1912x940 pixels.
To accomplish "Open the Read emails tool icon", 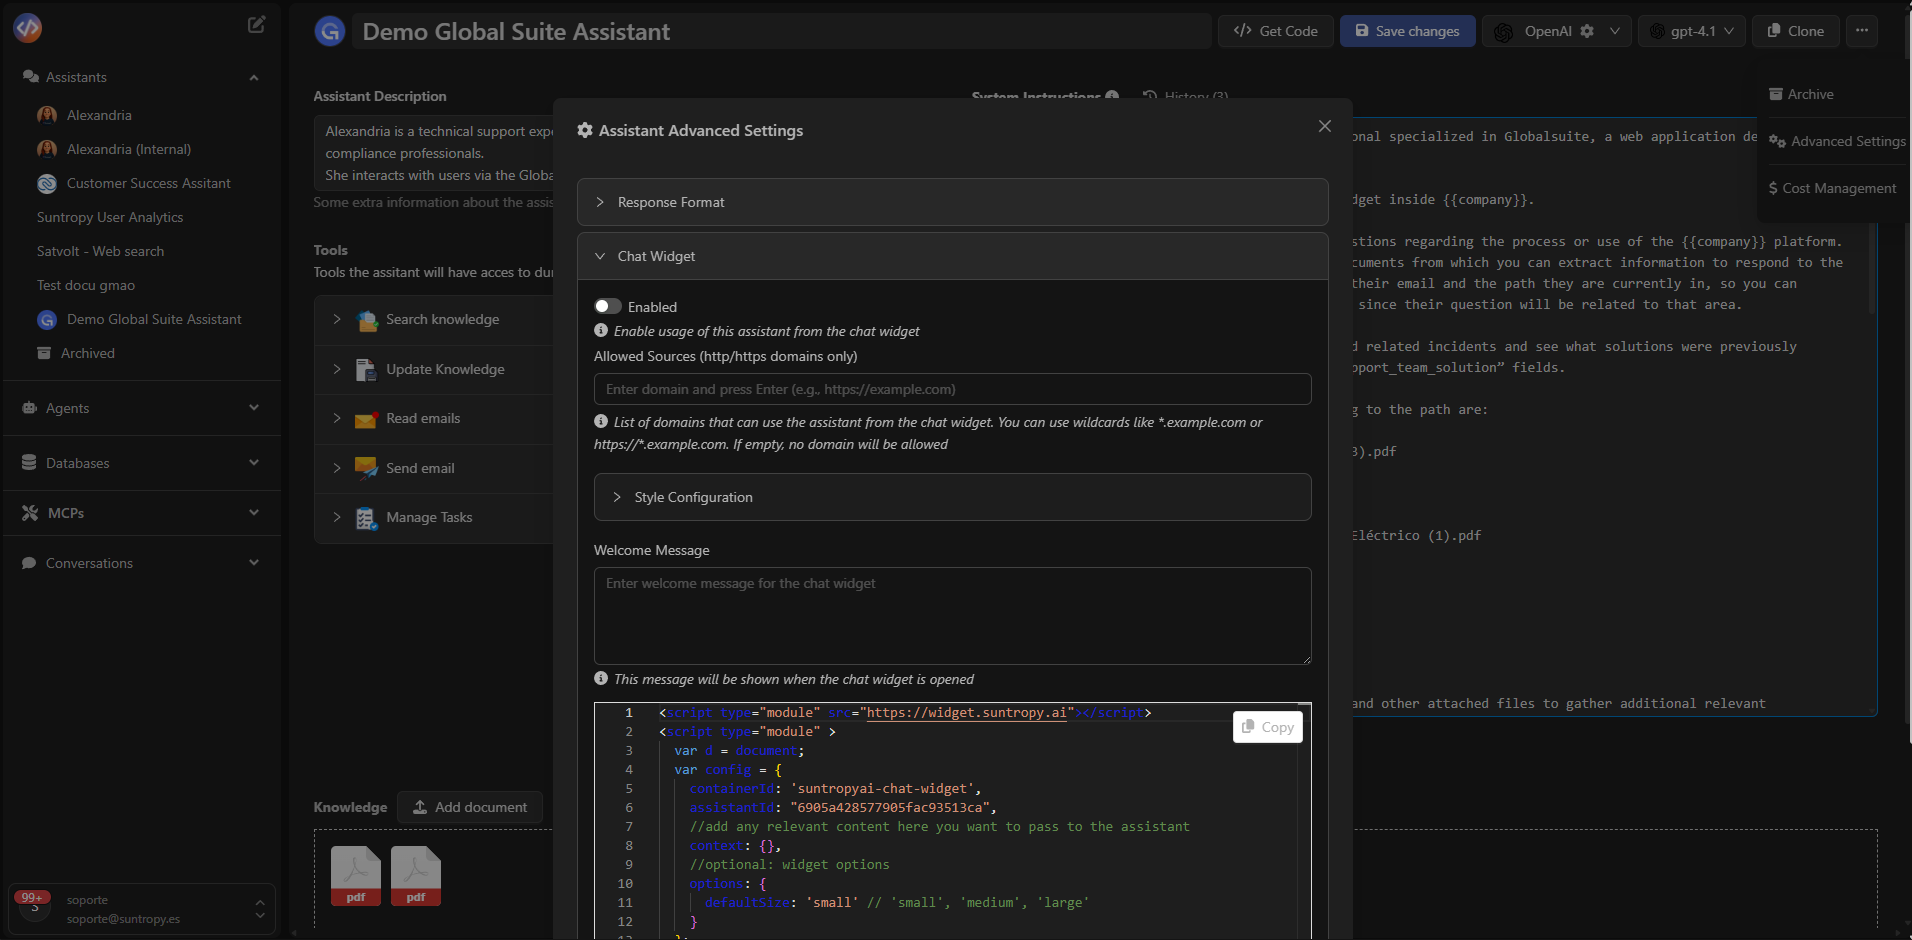I will coord(368,419).
